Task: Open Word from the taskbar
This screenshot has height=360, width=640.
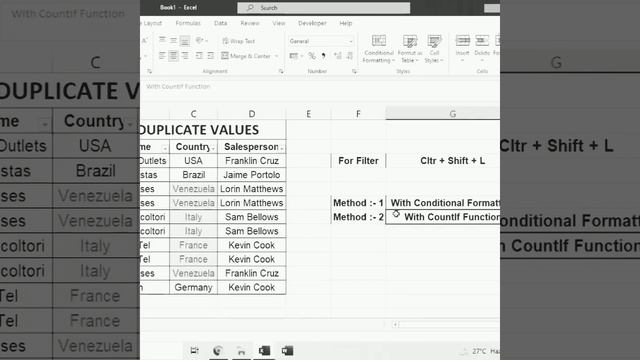Action: pos(287,351)
